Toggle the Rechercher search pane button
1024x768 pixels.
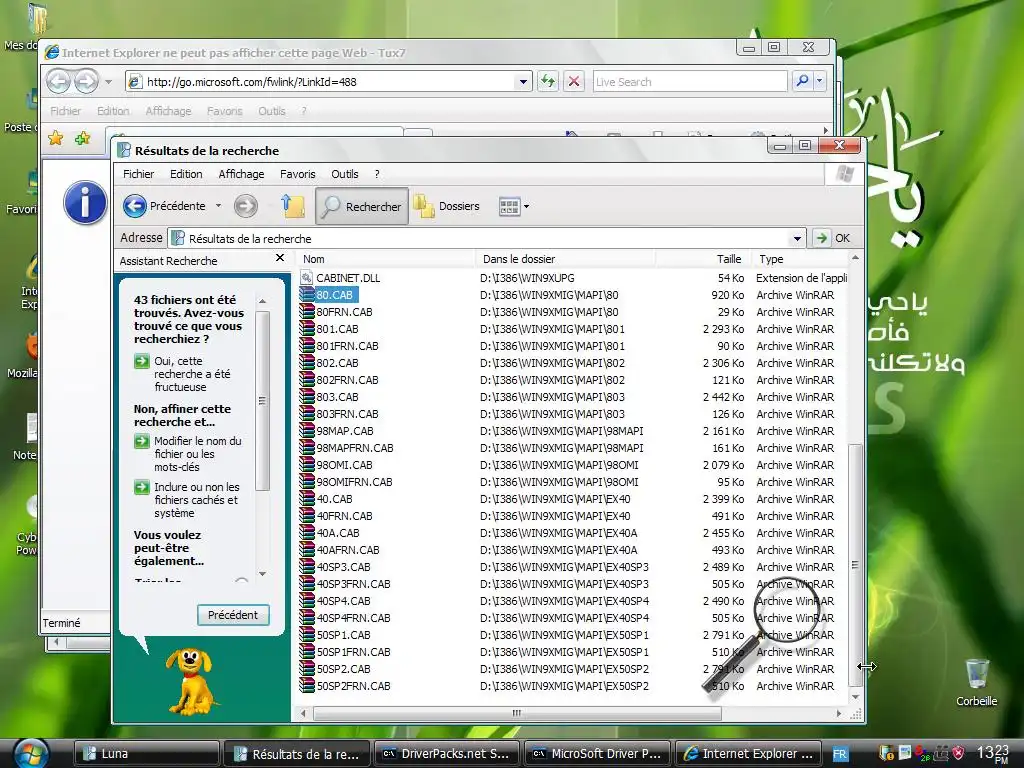pyautogui.click(x=362, y=206)
